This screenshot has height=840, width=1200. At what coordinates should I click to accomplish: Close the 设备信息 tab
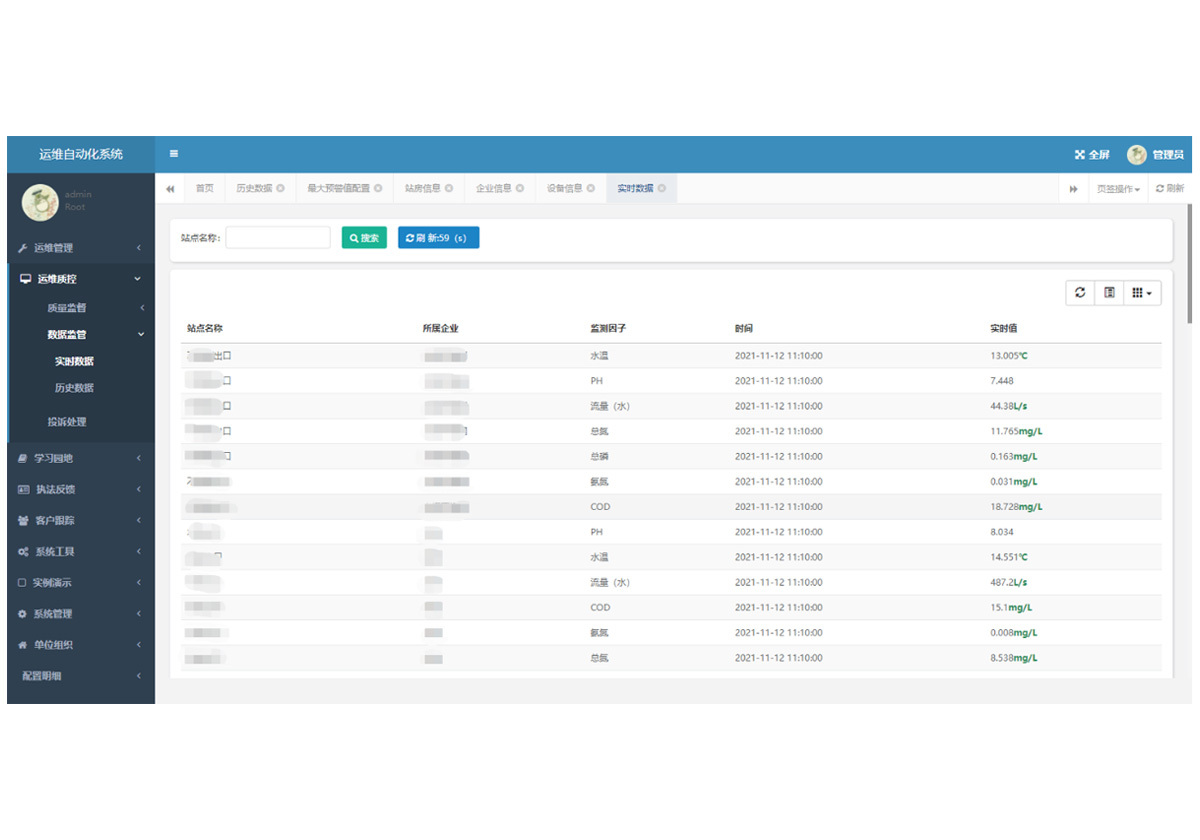coord(591,188)
